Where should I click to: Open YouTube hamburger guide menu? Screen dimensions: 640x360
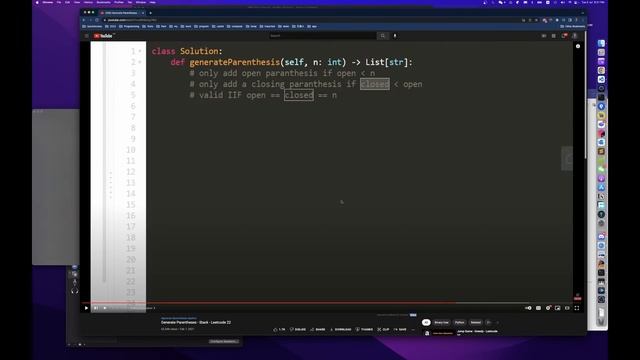[x=87, y=36]
